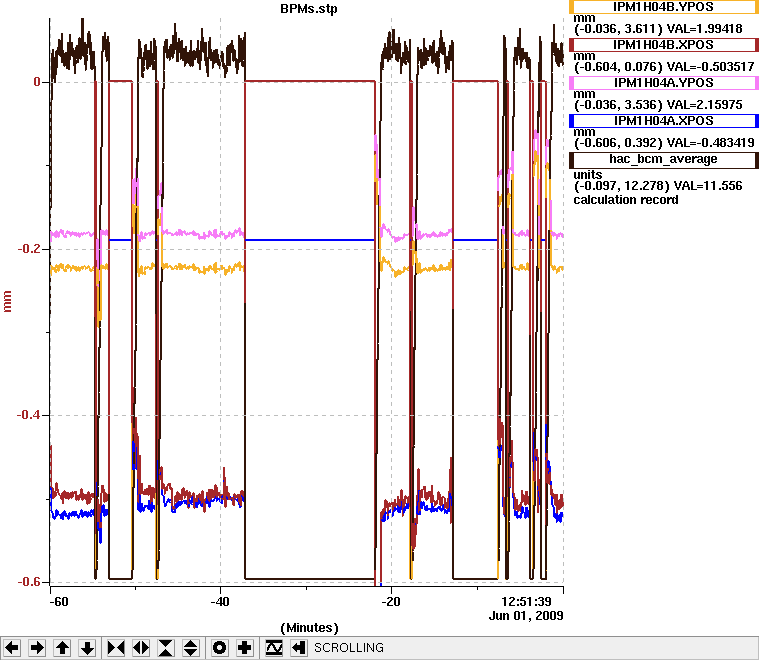Select the IPM1H04A.XPOS legend entry
The width and height of the screenshot is (759, 660).
click(x=664, y=121)
